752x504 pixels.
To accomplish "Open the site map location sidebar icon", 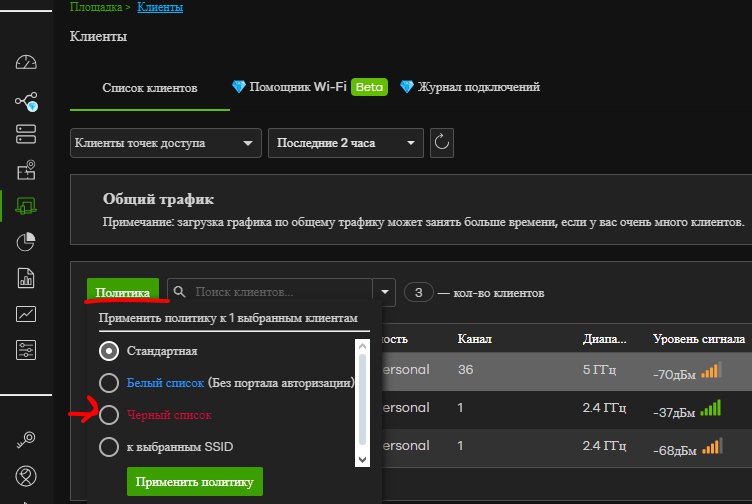I will [x=26, y=170].
